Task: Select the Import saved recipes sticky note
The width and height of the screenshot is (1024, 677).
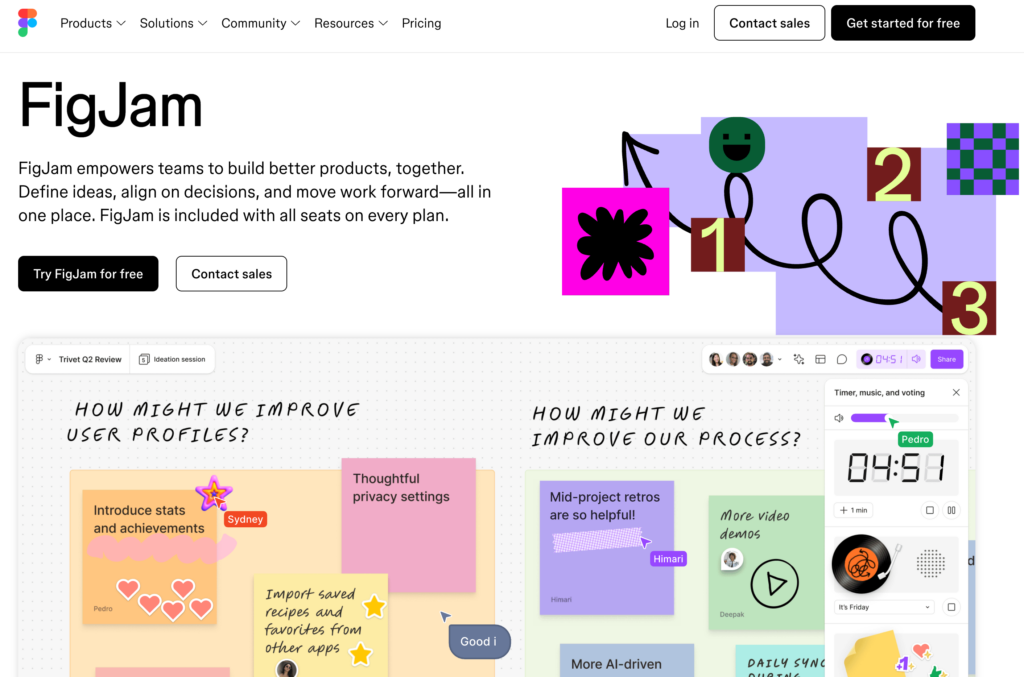Action: pyautogui.click(x=321, y=625)
